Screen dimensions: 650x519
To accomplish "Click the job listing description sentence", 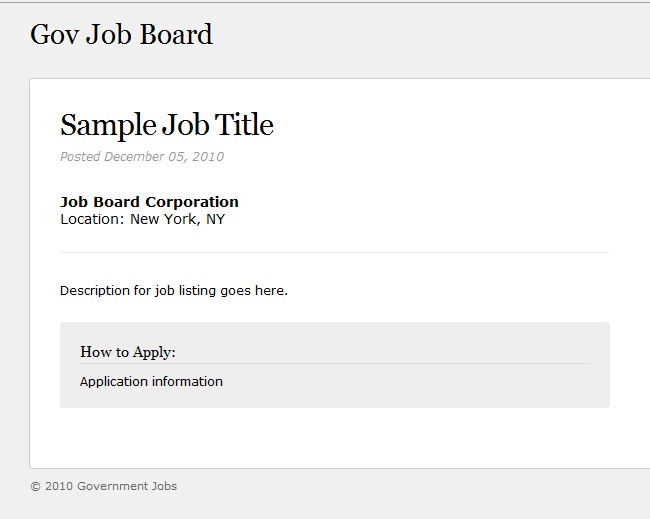I will click(x=174, y=291).
